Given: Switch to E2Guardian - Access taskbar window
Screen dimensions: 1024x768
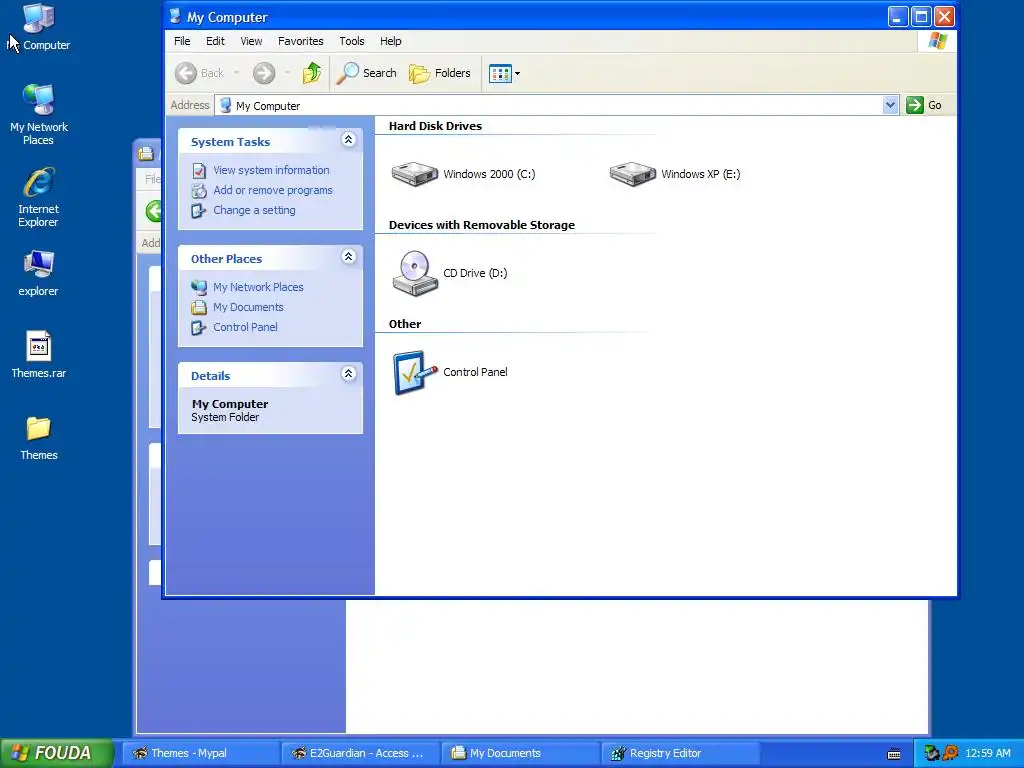Looking at the screenshot, I should click(360, 753).
